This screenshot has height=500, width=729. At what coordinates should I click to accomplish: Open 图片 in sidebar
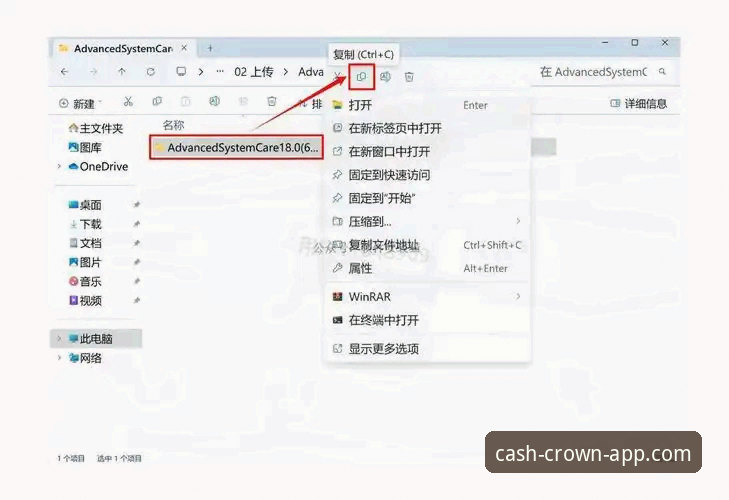click(85, 262)
